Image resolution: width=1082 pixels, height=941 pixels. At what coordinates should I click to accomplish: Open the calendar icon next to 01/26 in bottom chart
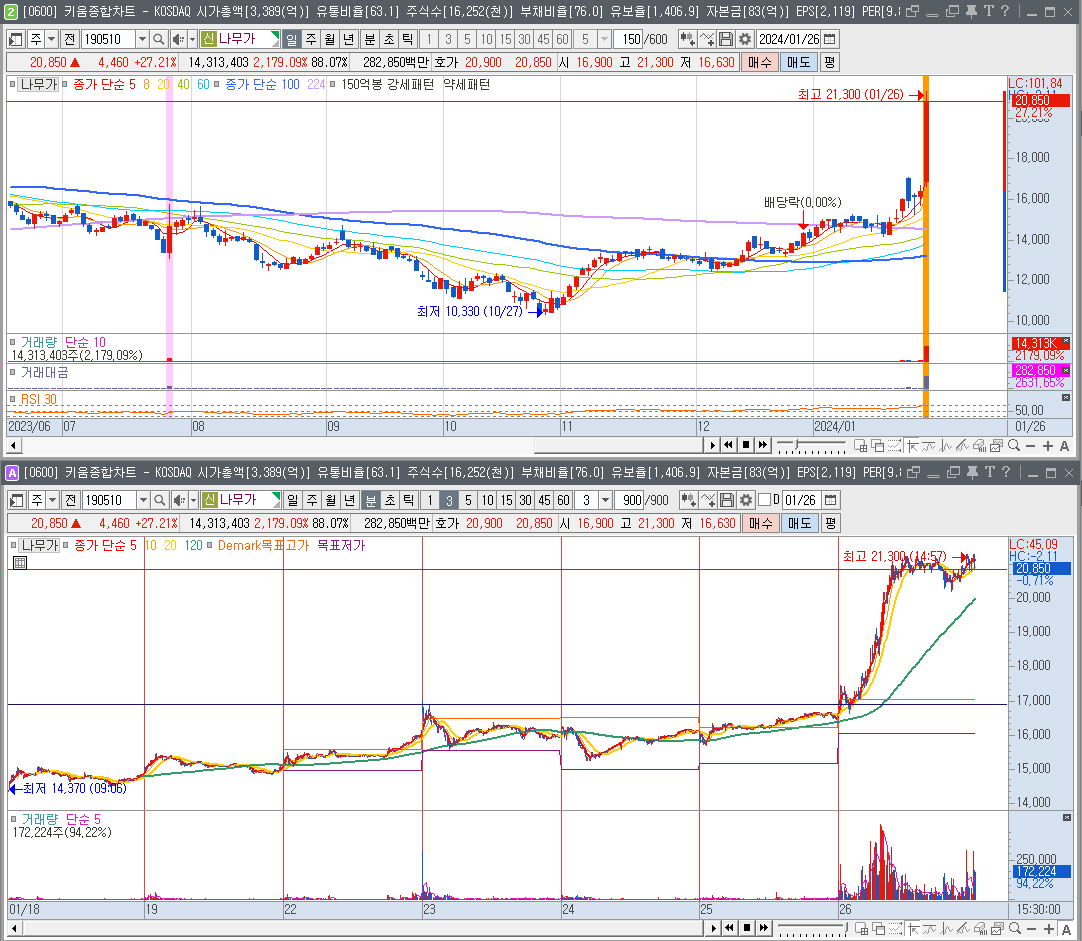pos(831,500)
